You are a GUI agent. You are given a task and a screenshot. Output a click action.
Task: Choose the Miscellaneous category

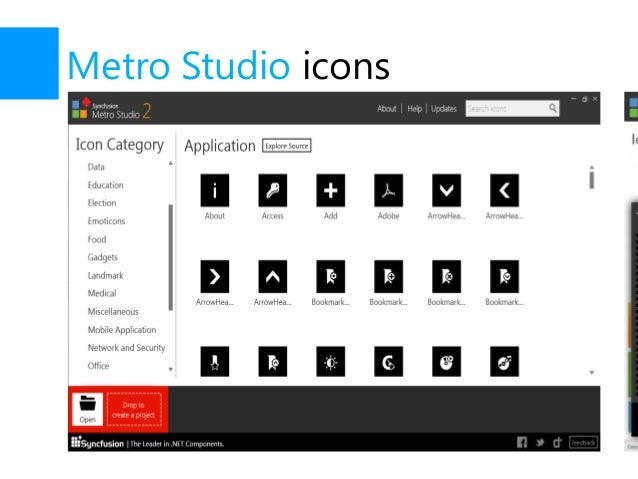pos(113,312)
